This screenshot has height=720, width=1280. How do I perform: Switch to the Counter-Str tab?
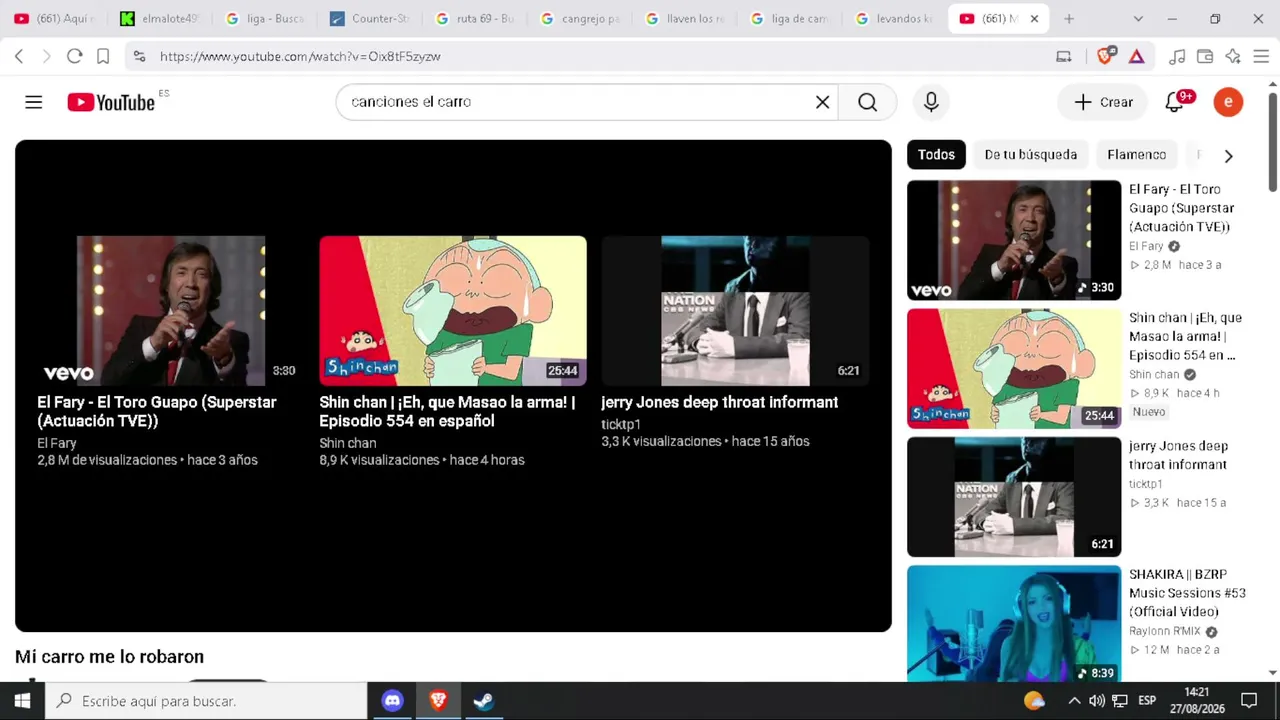(370, 19)
